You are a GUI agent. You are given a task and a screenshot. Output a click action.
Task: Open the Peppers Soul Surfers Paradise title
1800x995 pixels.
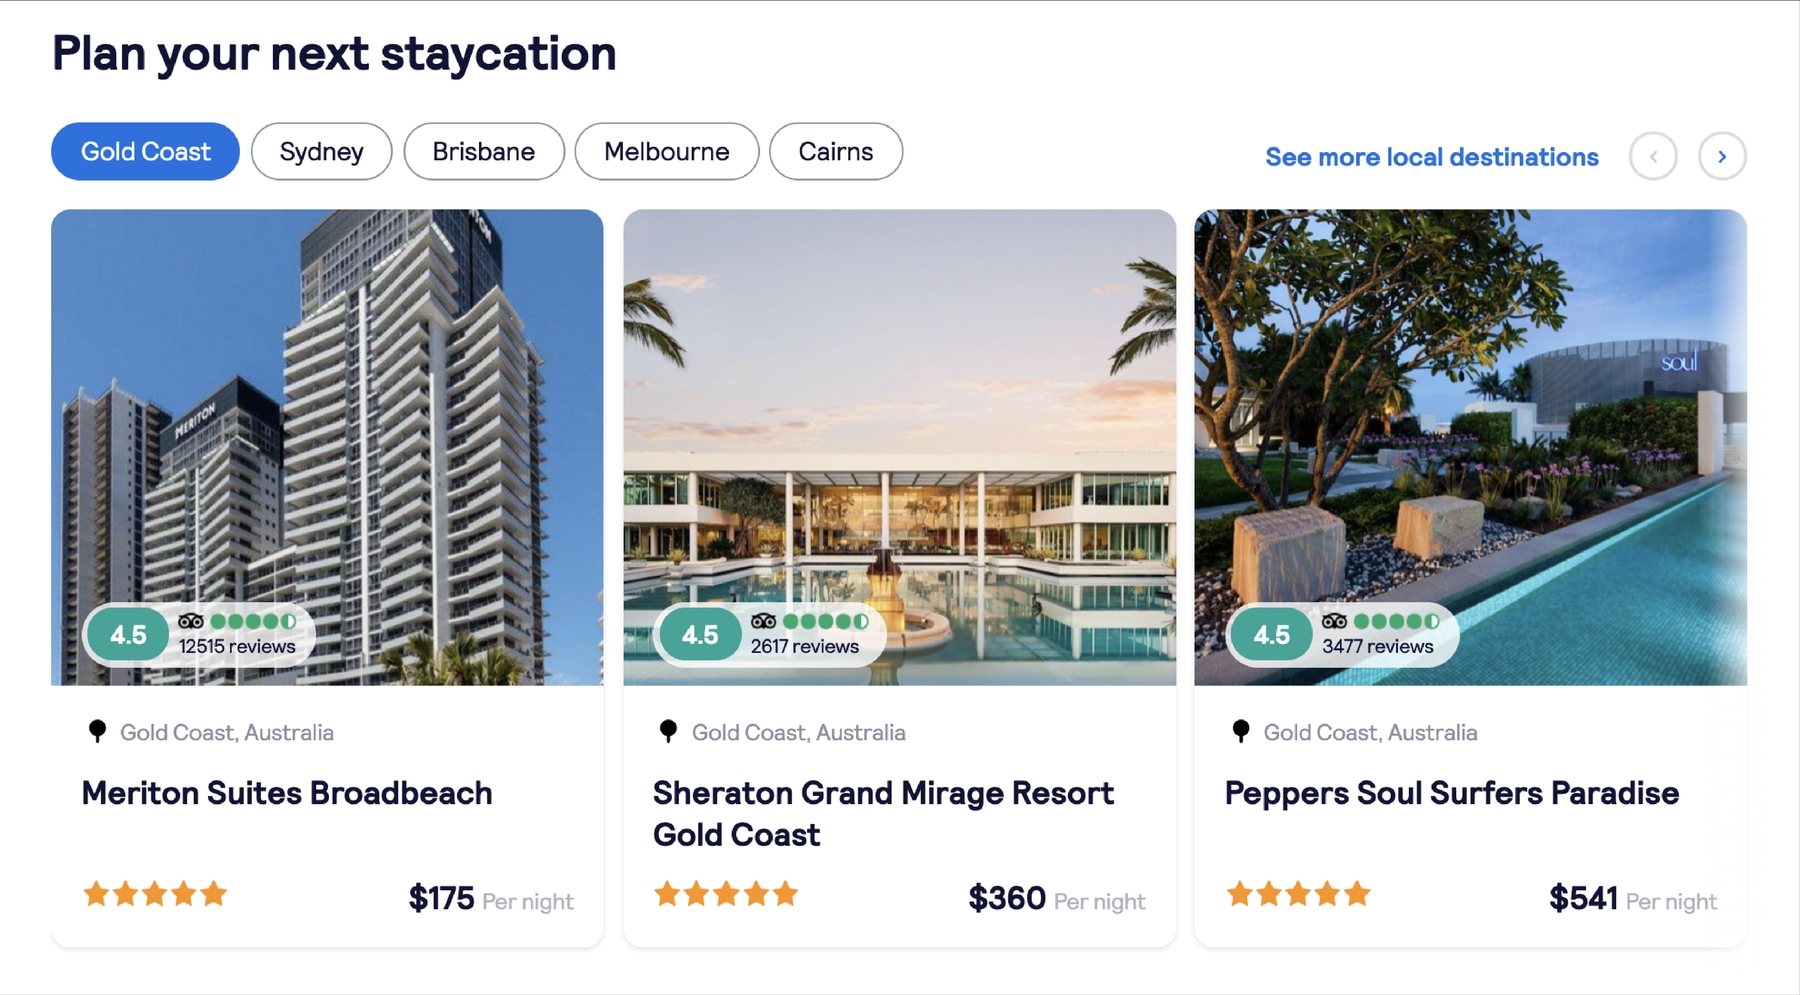pos(1452,793)
